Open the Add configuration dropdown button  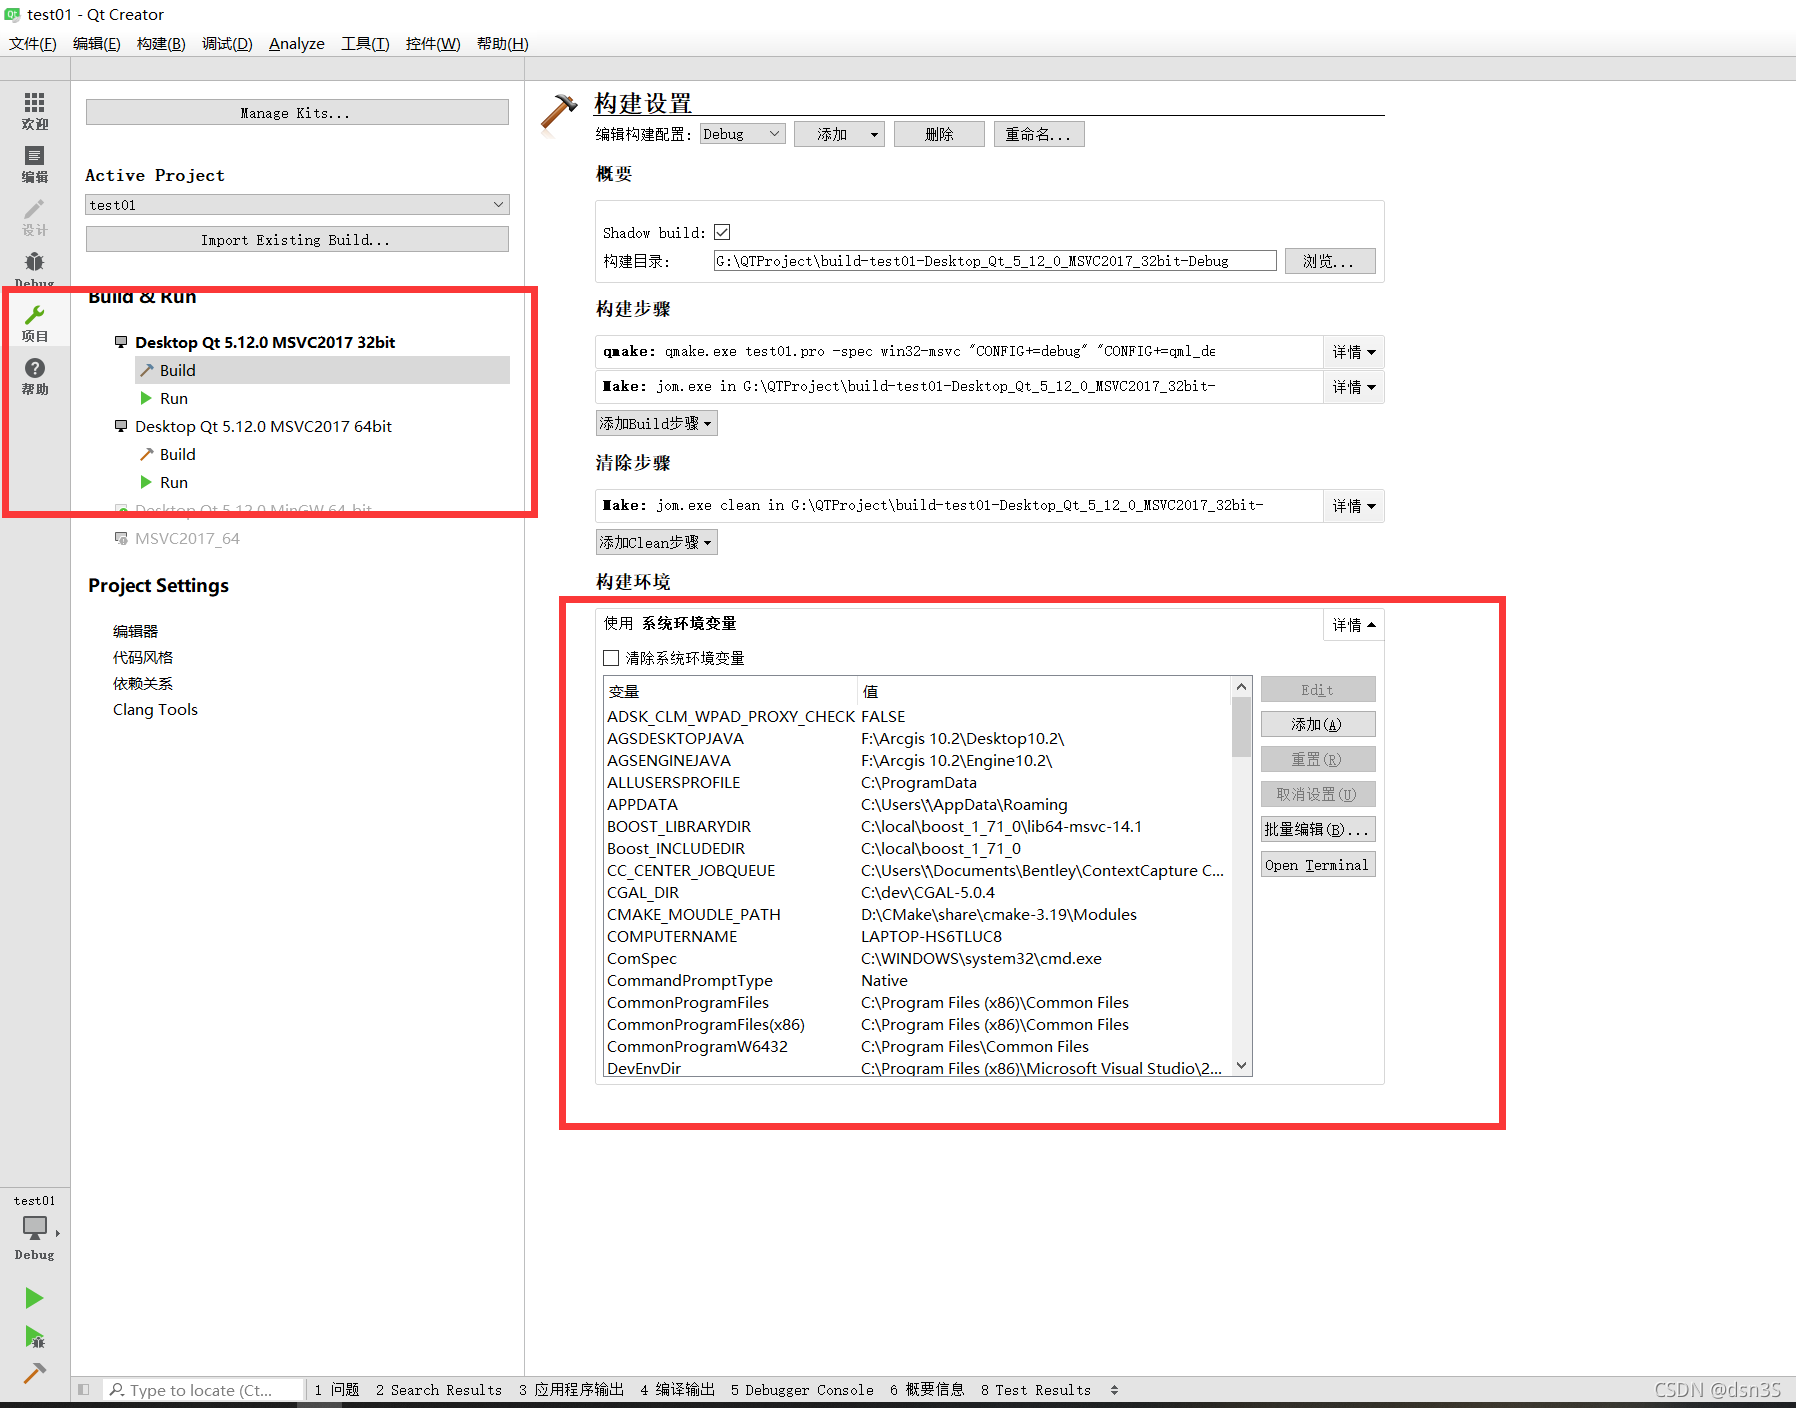839,134
